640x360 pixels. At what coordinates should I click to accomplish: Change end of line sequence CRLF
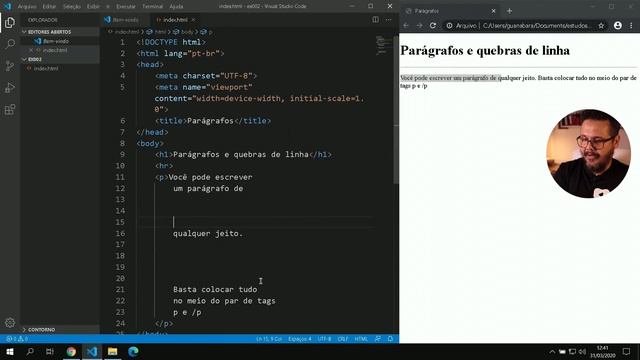click(343, 339)
